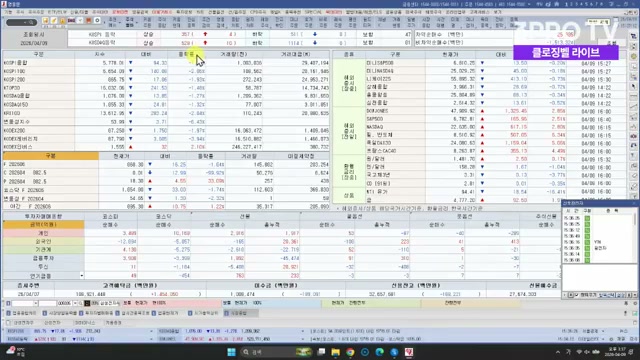The image size is (640, 360).
Task: Click the orange printer-like toolbar icon
Action: coord(88,20)
